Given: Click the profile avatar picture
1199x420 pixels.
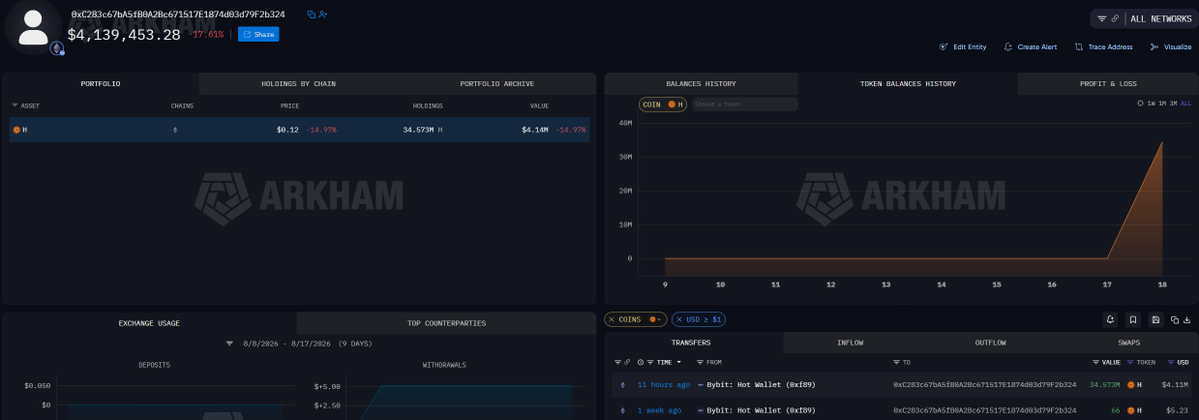Looking at the screenshot, I should pyautogui.click(x=33, y=28).
